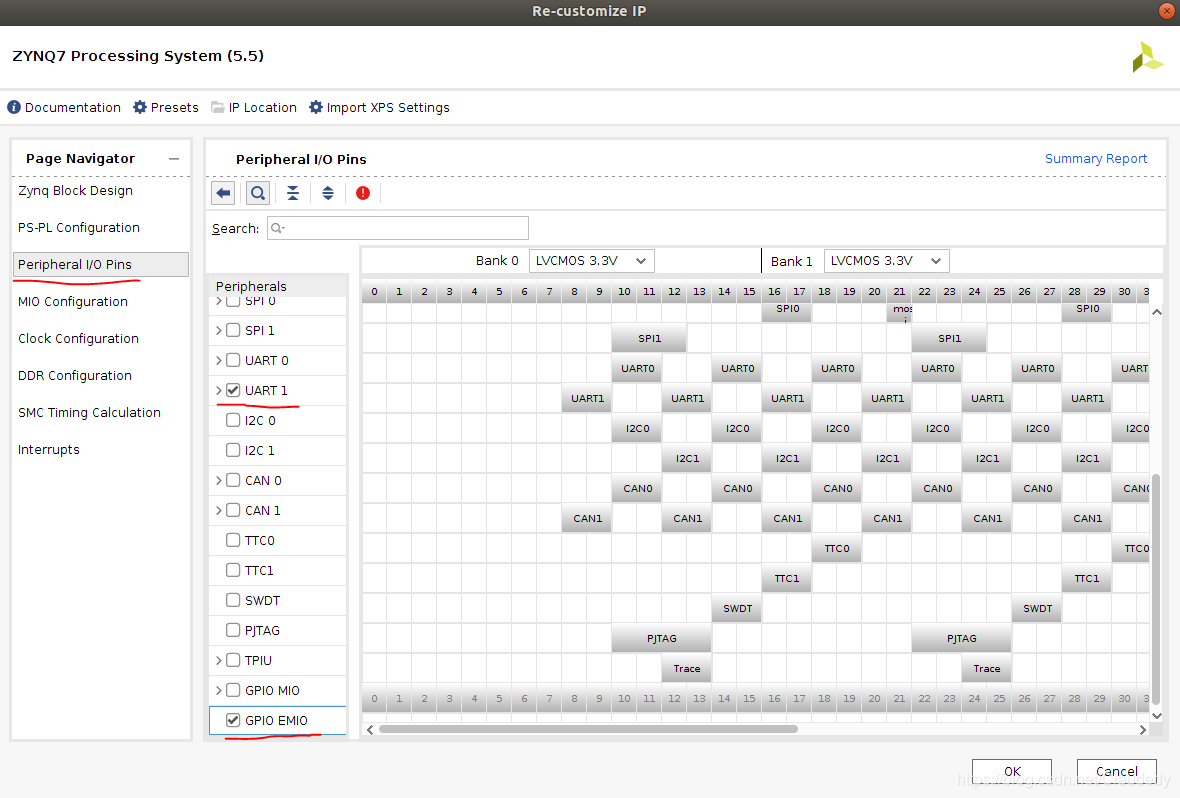Expand the UART 0 tree node

(219, 361)
